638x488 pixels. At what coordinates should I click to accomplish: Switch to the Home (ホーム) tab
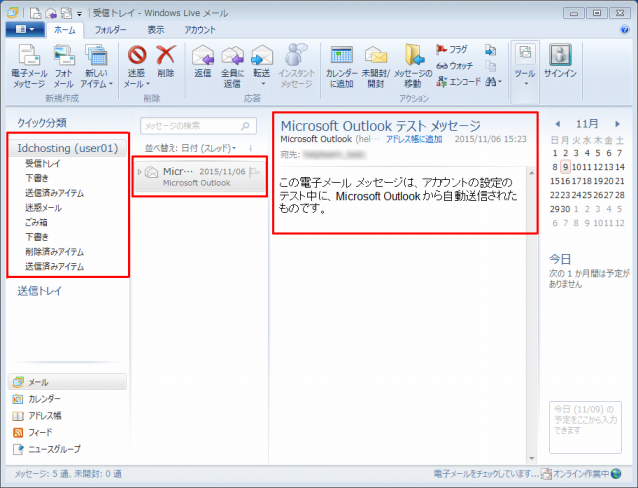pyautogui.click(x=65, y=30)
